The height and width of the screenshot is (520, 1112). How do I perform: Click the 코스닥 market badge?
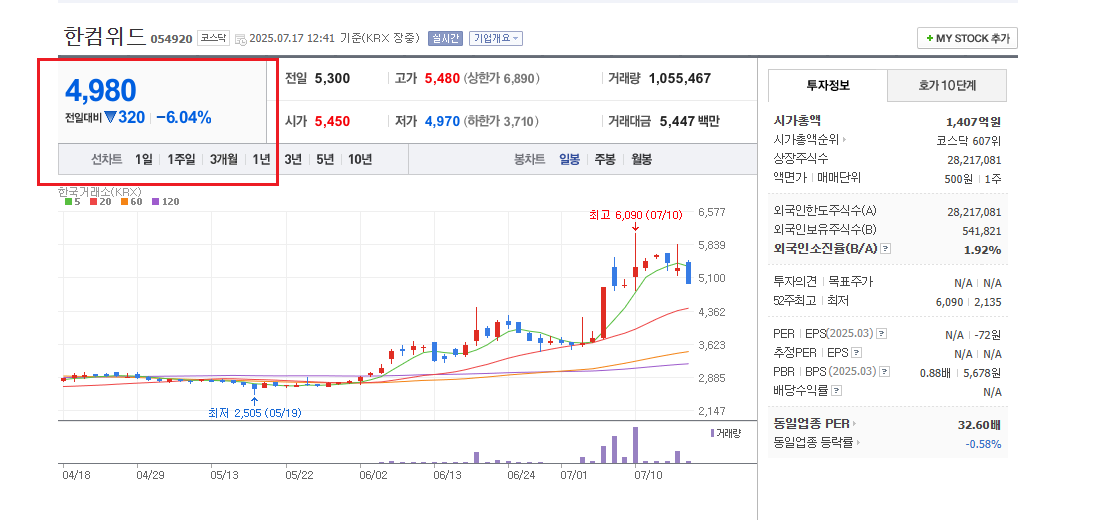point(213,38)
